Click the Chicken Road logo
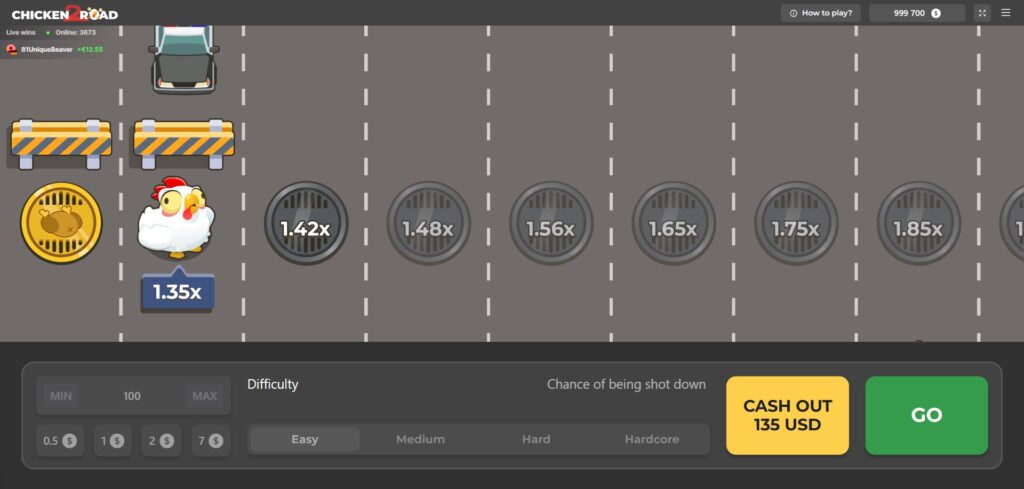Image resolution: width=1024 pixels, height=489 pixels. [65, 13]
